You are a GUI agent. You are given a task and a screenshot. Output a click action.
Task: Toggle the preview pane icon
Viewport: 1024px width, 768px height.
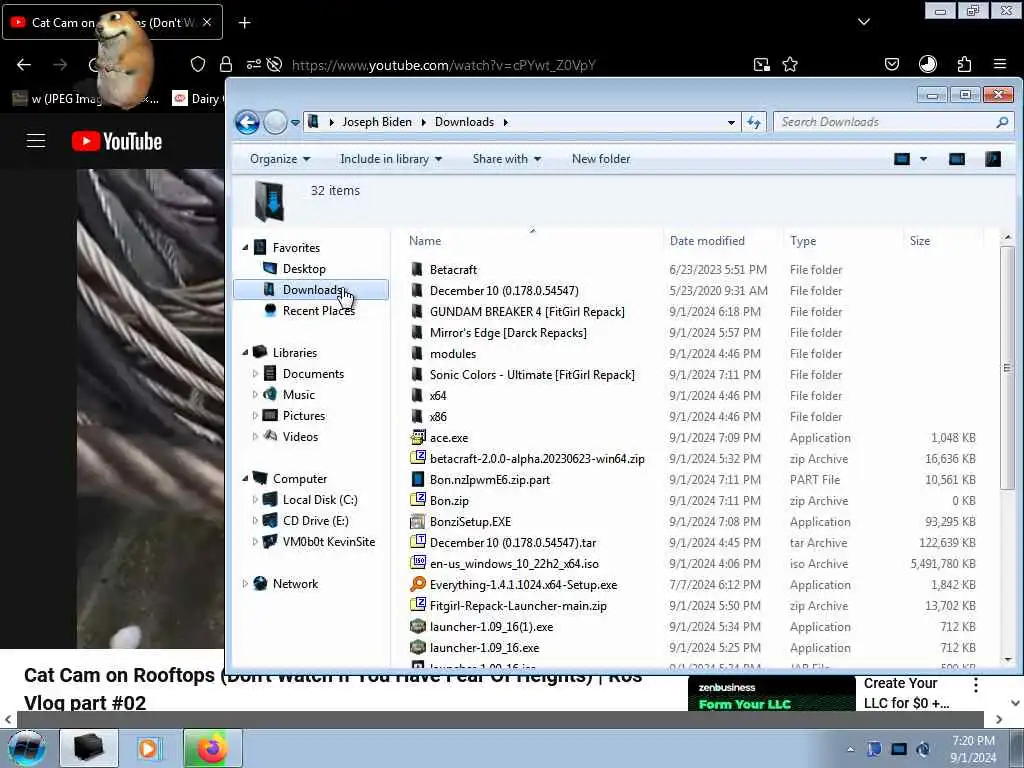[x=957, y=159]
